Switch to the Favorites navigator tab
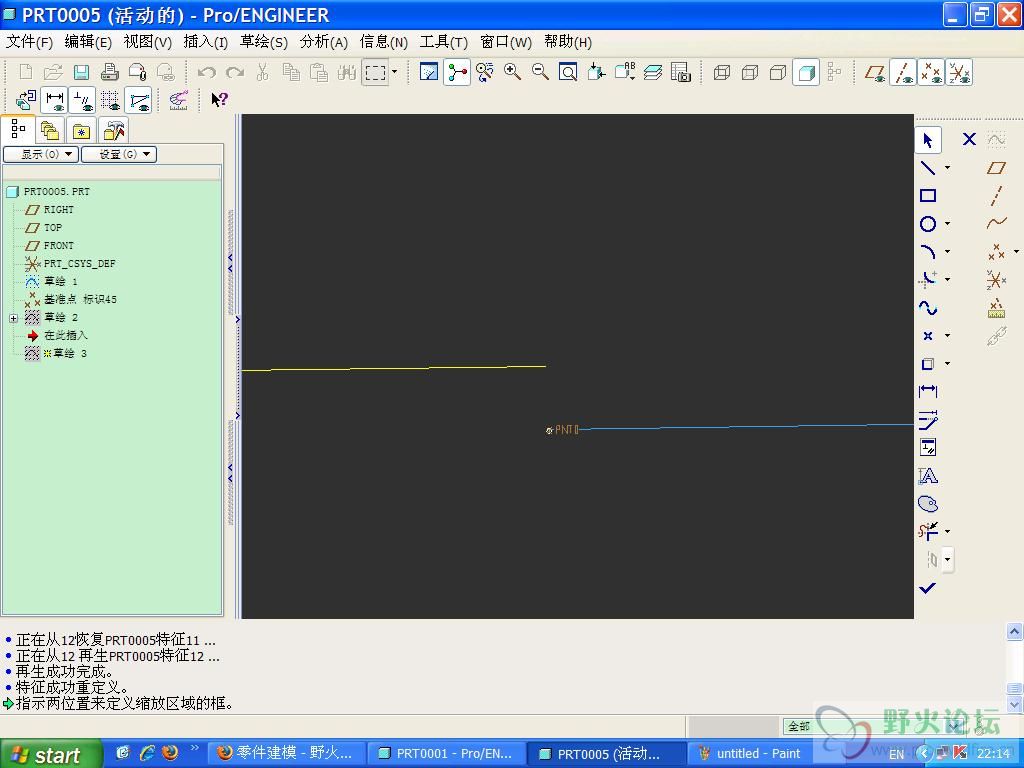The width and height of the screenshot is (1024, 768). [x=81, y=130]
